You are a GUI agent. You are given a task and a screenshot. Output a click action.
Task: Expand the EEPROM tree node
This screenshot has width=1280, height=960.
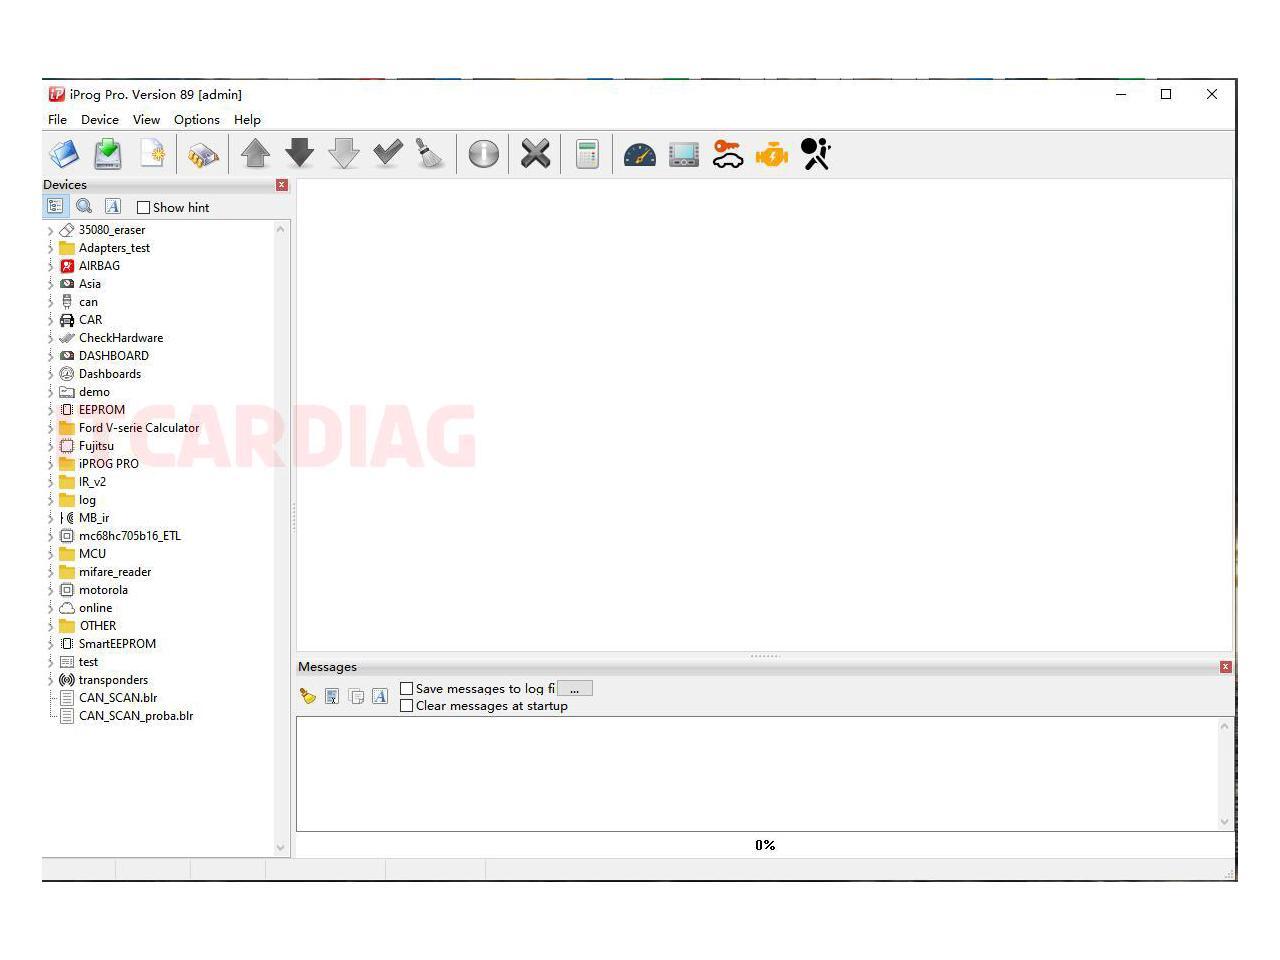(51, 410)
